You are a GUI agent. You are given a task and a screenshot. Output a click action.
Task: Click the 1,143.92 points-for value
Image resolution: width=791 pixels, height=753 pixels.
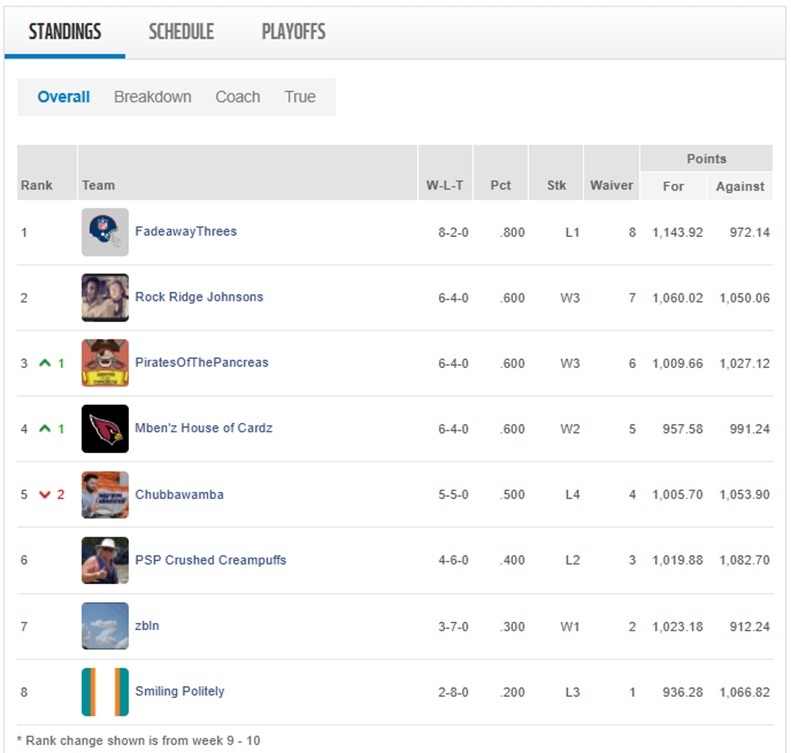677,233
